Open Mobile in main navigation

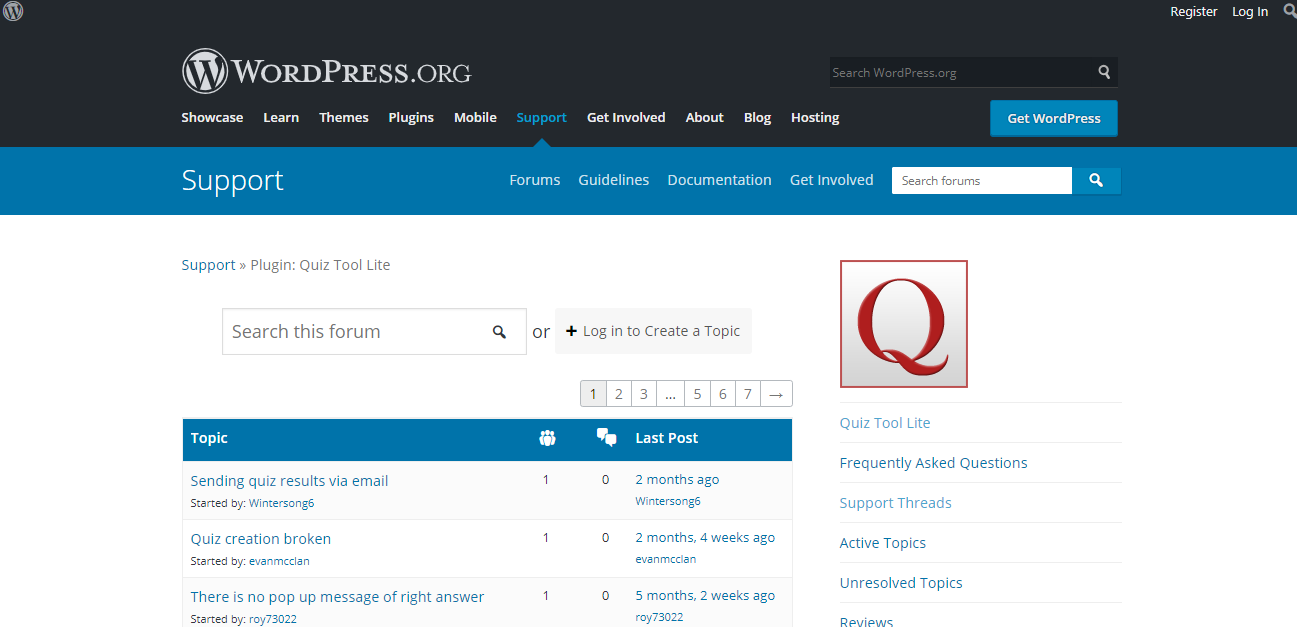475,118
